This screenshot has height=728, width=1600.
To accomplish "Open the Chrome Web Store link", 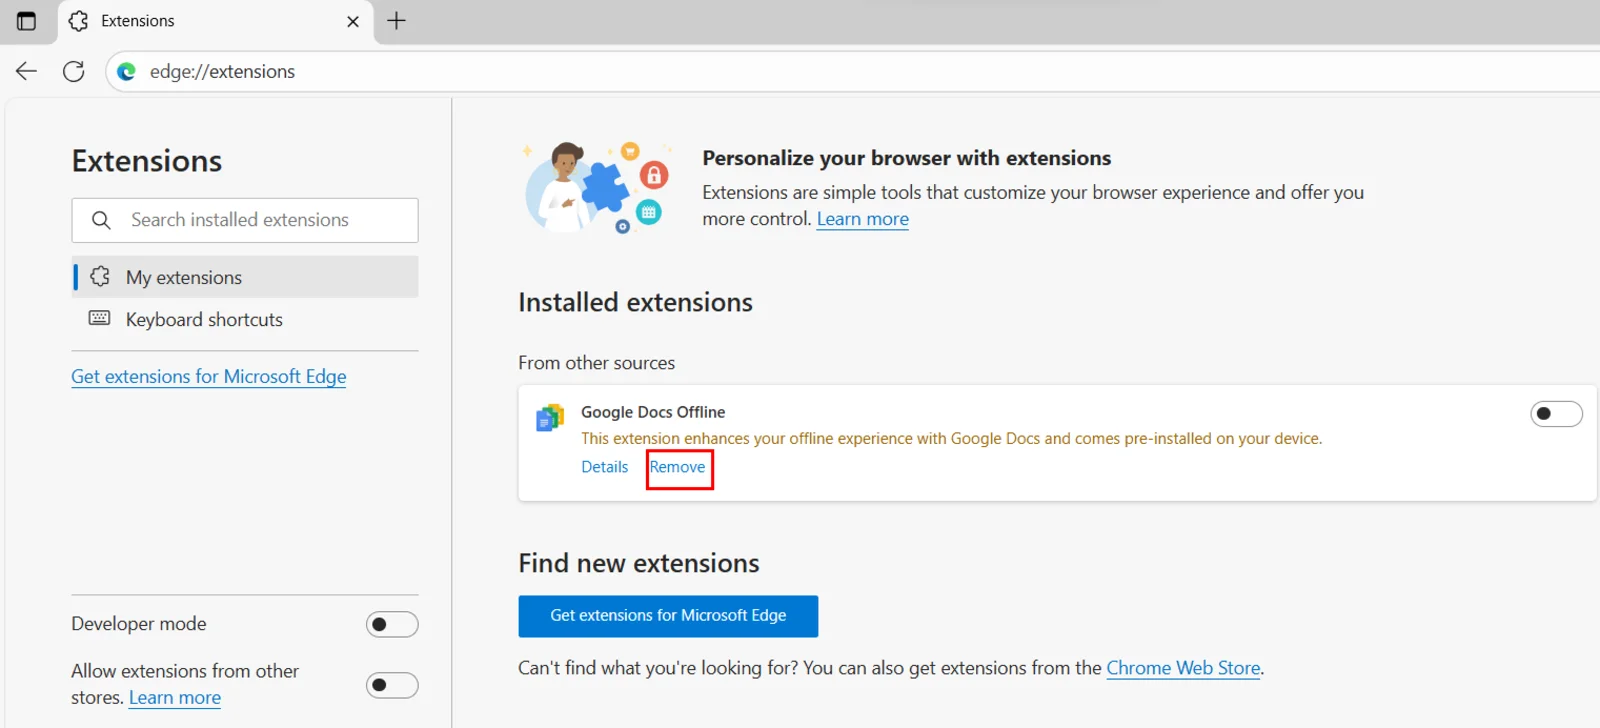I will (x=1183, y=668).
